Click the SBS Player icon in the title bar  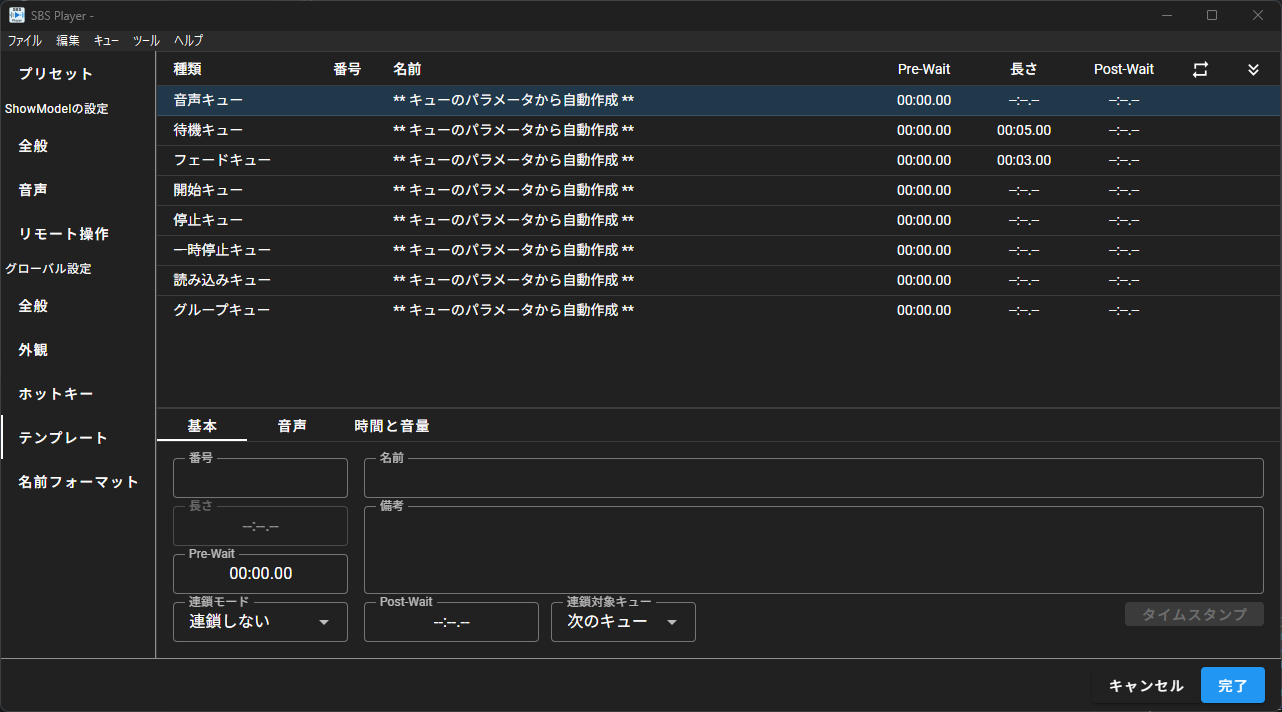pyautogui.click(x=14, y=14)
